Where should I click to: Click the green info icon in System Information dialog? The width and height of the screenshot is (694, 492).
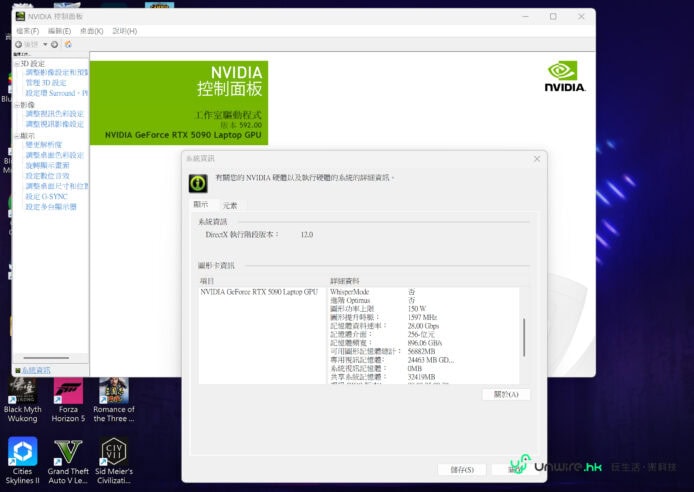coord(198,183)
